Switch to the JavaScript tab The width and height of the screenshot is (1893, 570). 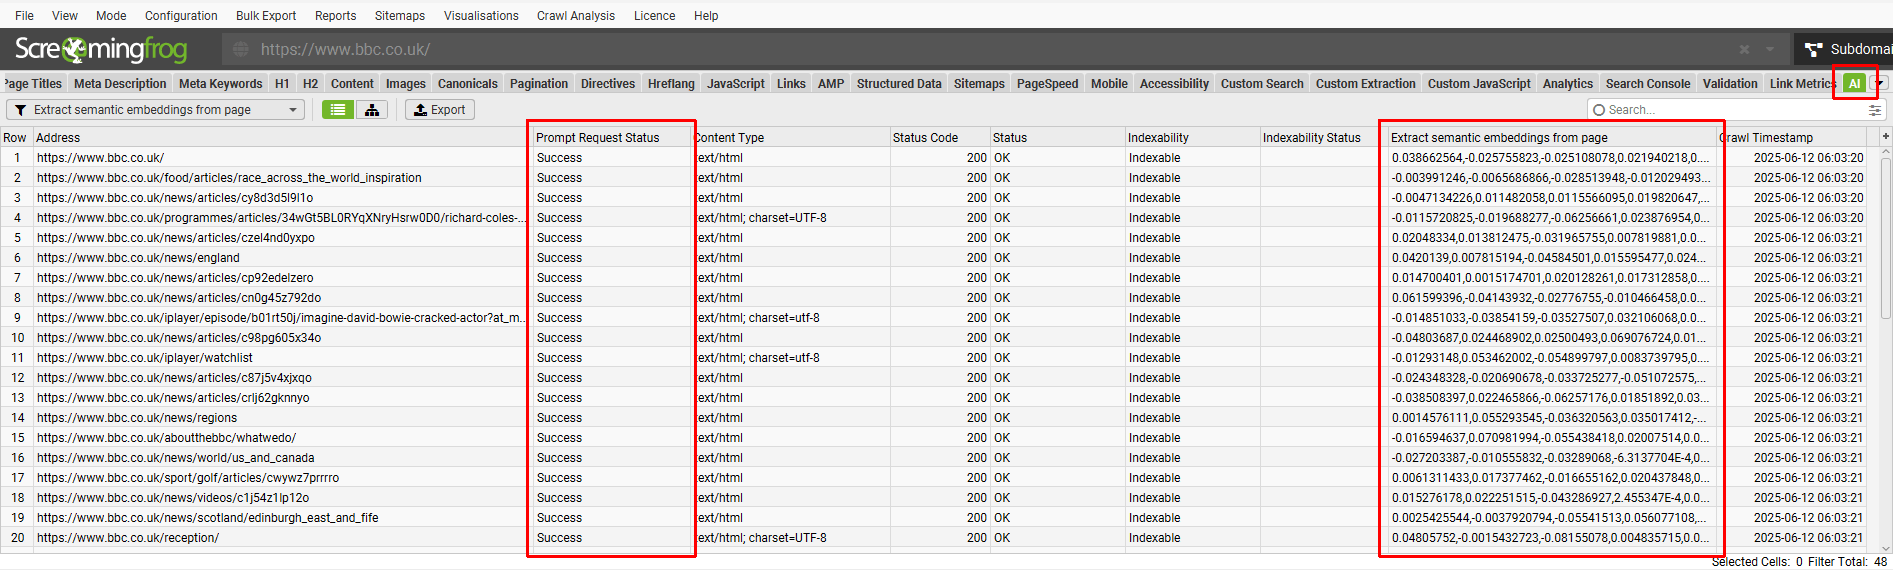[736, 84]
